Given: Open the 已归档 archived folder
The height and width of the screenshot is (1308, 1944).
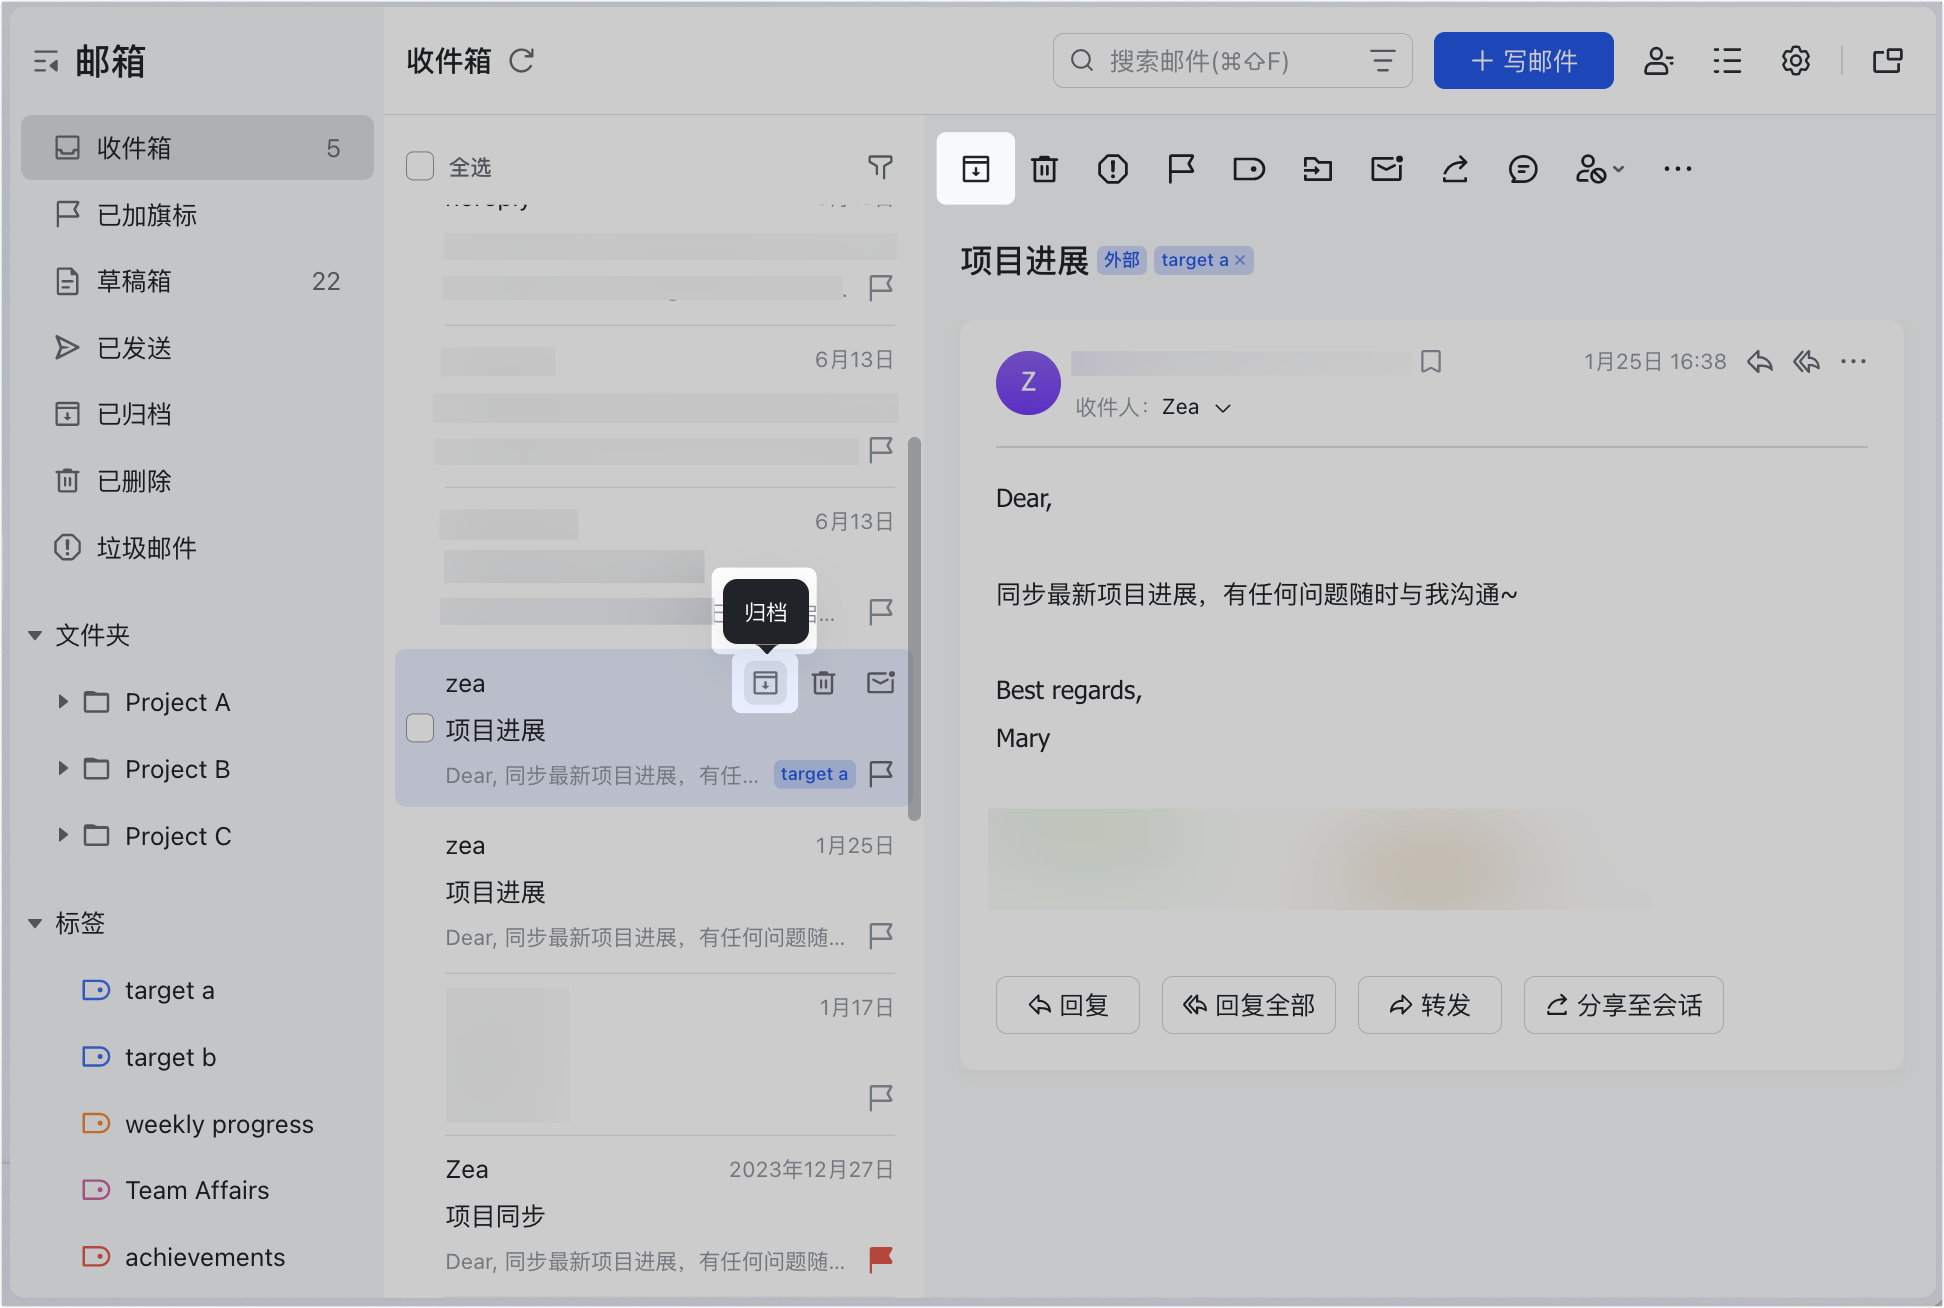Looking at the screenshot, I should (x=134, y=414).
